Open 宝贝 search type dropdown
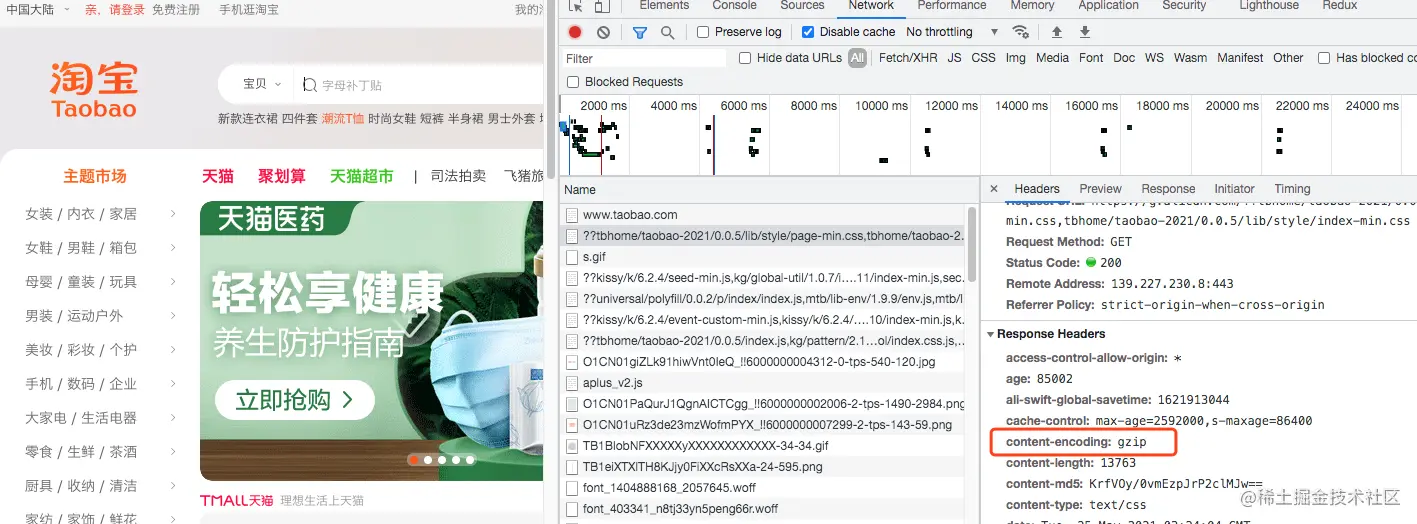The height and width of the screenshot is (524, 1417). (263, 85)
